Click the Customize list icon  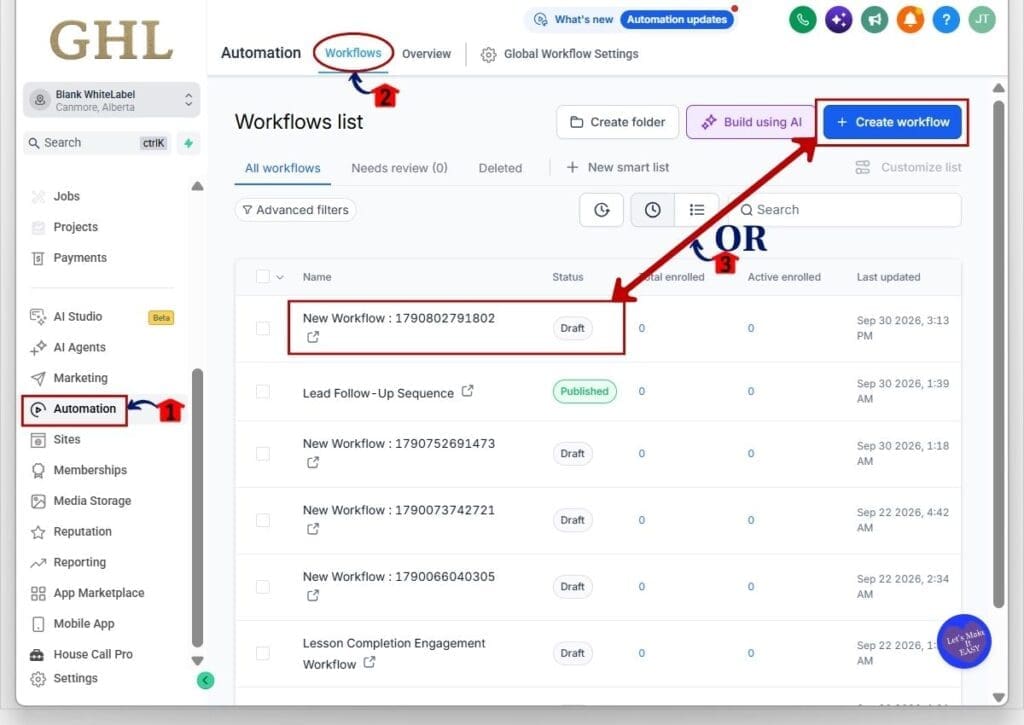[x=863, y=168]
